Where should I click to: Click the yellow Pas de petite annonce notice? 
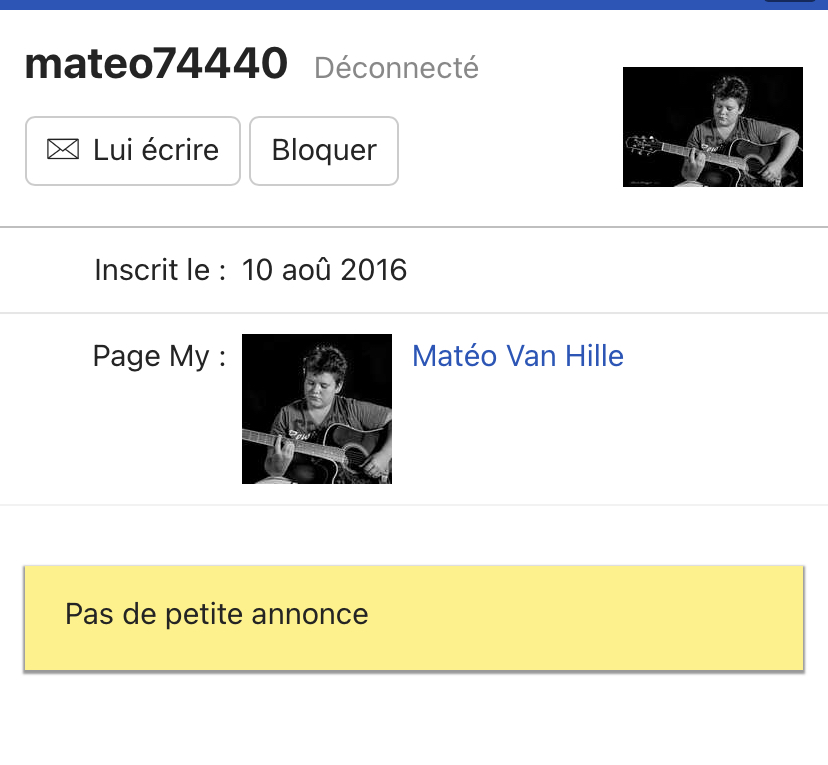tap(414, 618)
